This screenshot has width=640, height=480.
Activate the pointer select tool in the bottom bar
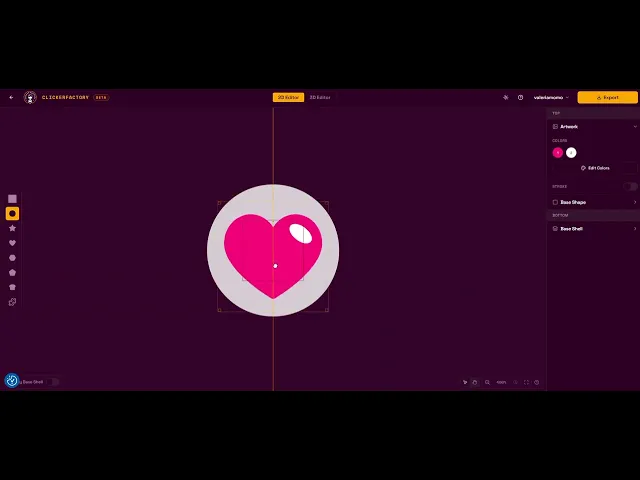point(465,382)
